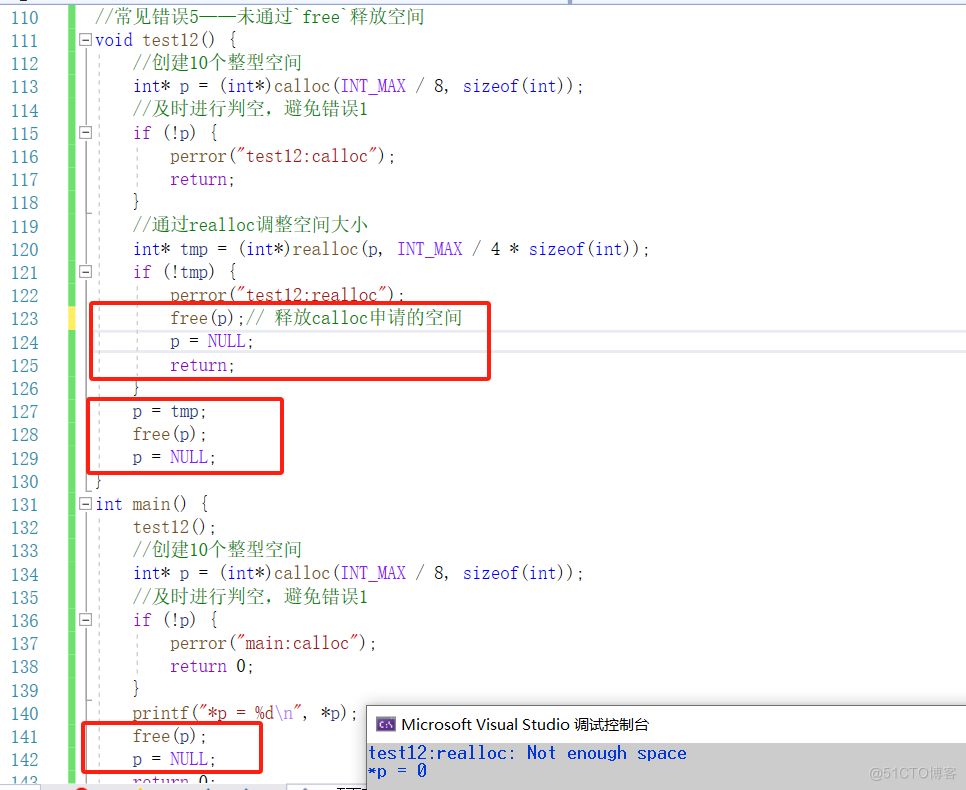Click the test12(); call in main

coord(174,527)
